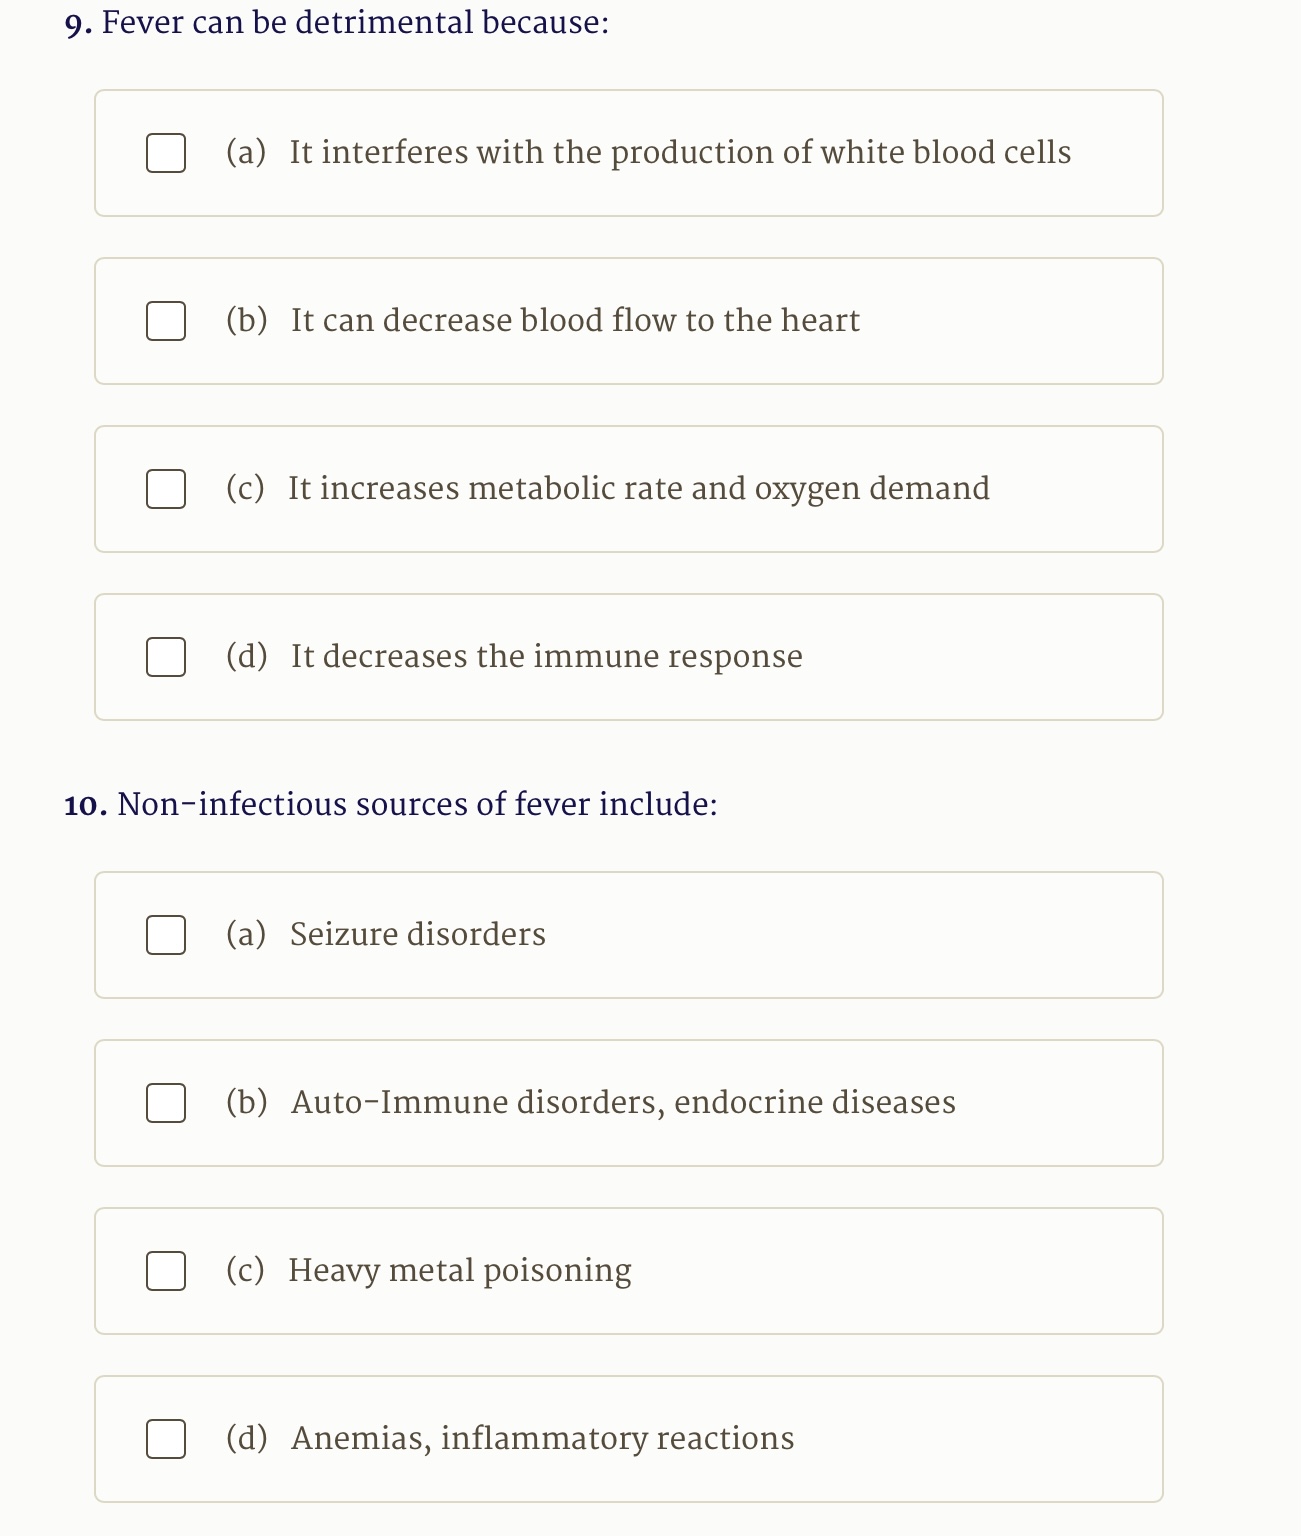Select the Heavy metal poisoning answer card
The image size is (1301, 1536).
(628, 1271)
